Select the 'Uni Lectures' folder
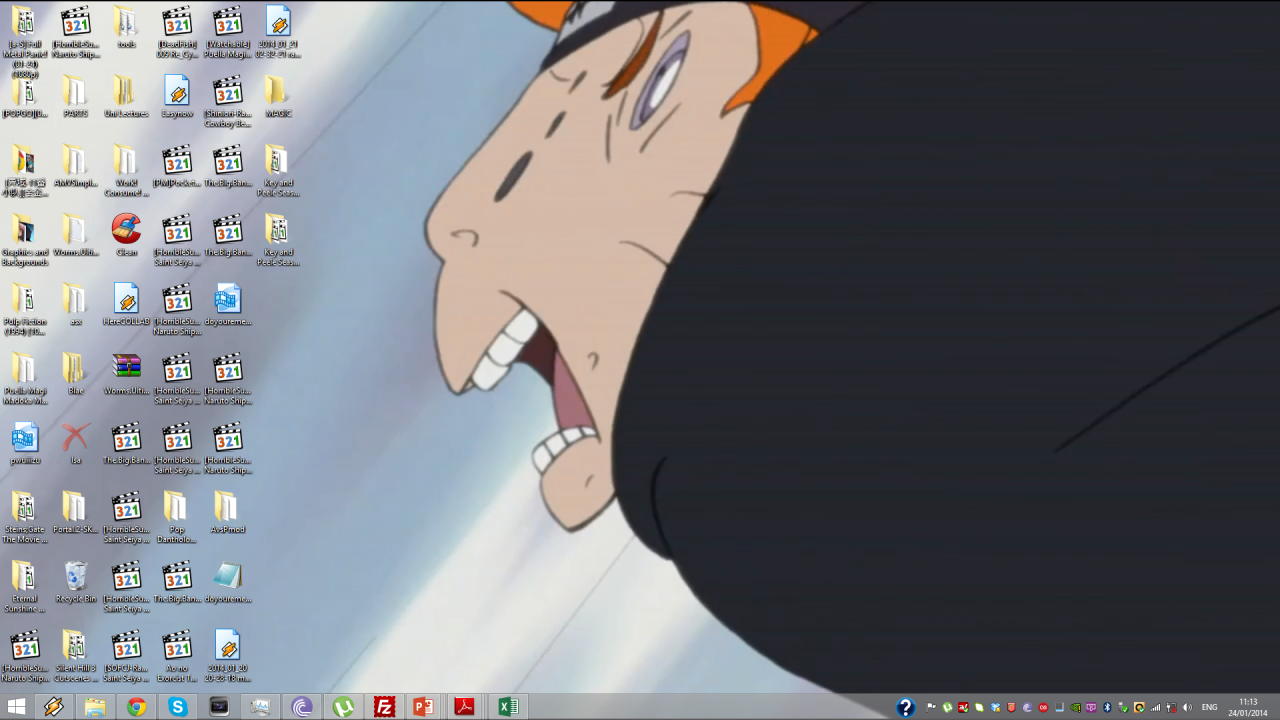Viewport: 1280px width, 720px height. [x=126, y=97]
